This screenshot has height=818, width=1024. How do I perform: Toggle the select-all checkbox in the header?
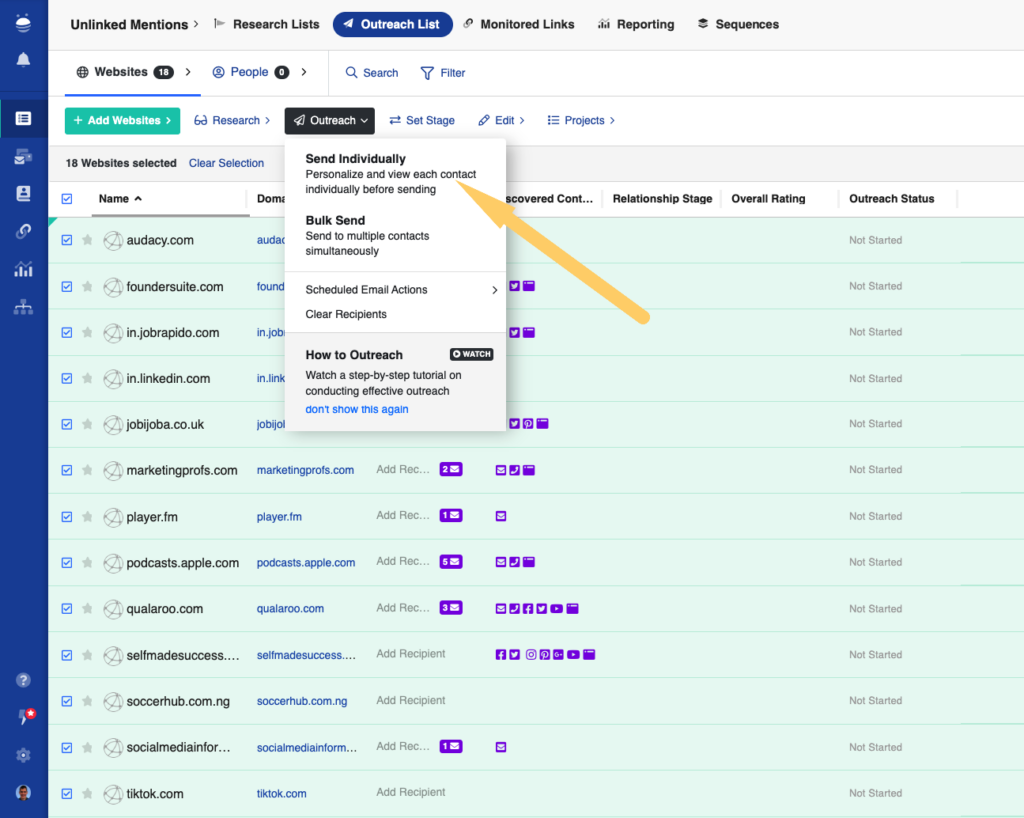pos(67,199)
